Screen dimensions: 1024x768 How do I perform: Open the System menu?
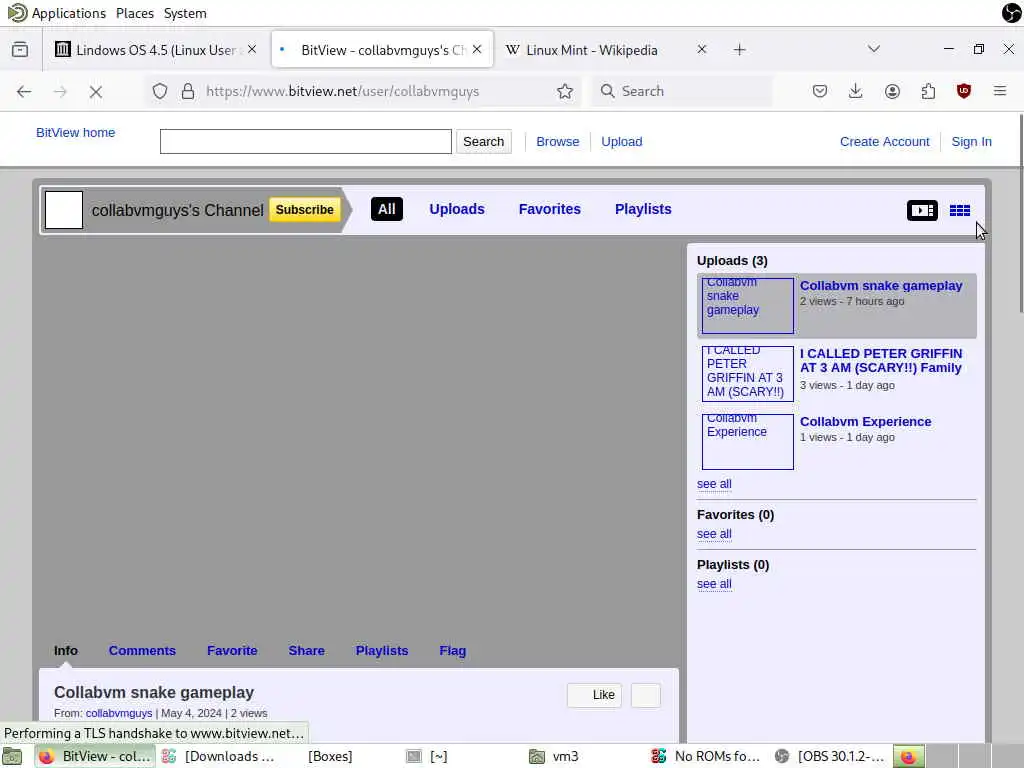[185, 13]
